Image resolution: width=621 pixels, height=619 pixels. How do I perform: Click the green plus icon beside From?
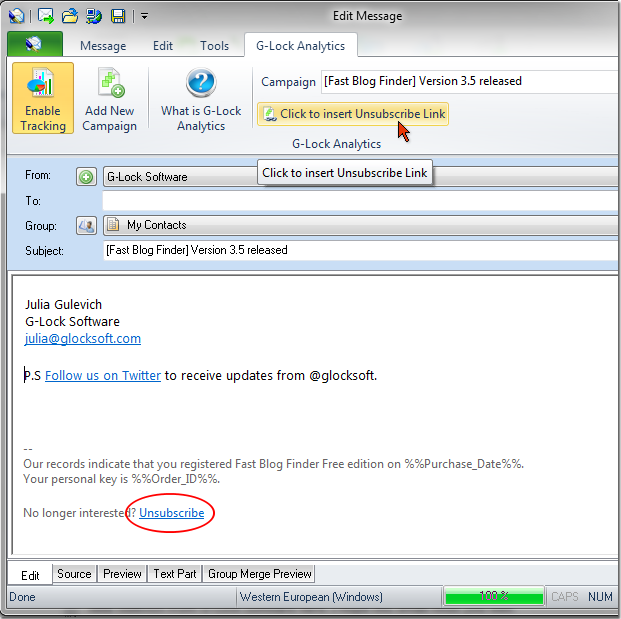[86, 177]
